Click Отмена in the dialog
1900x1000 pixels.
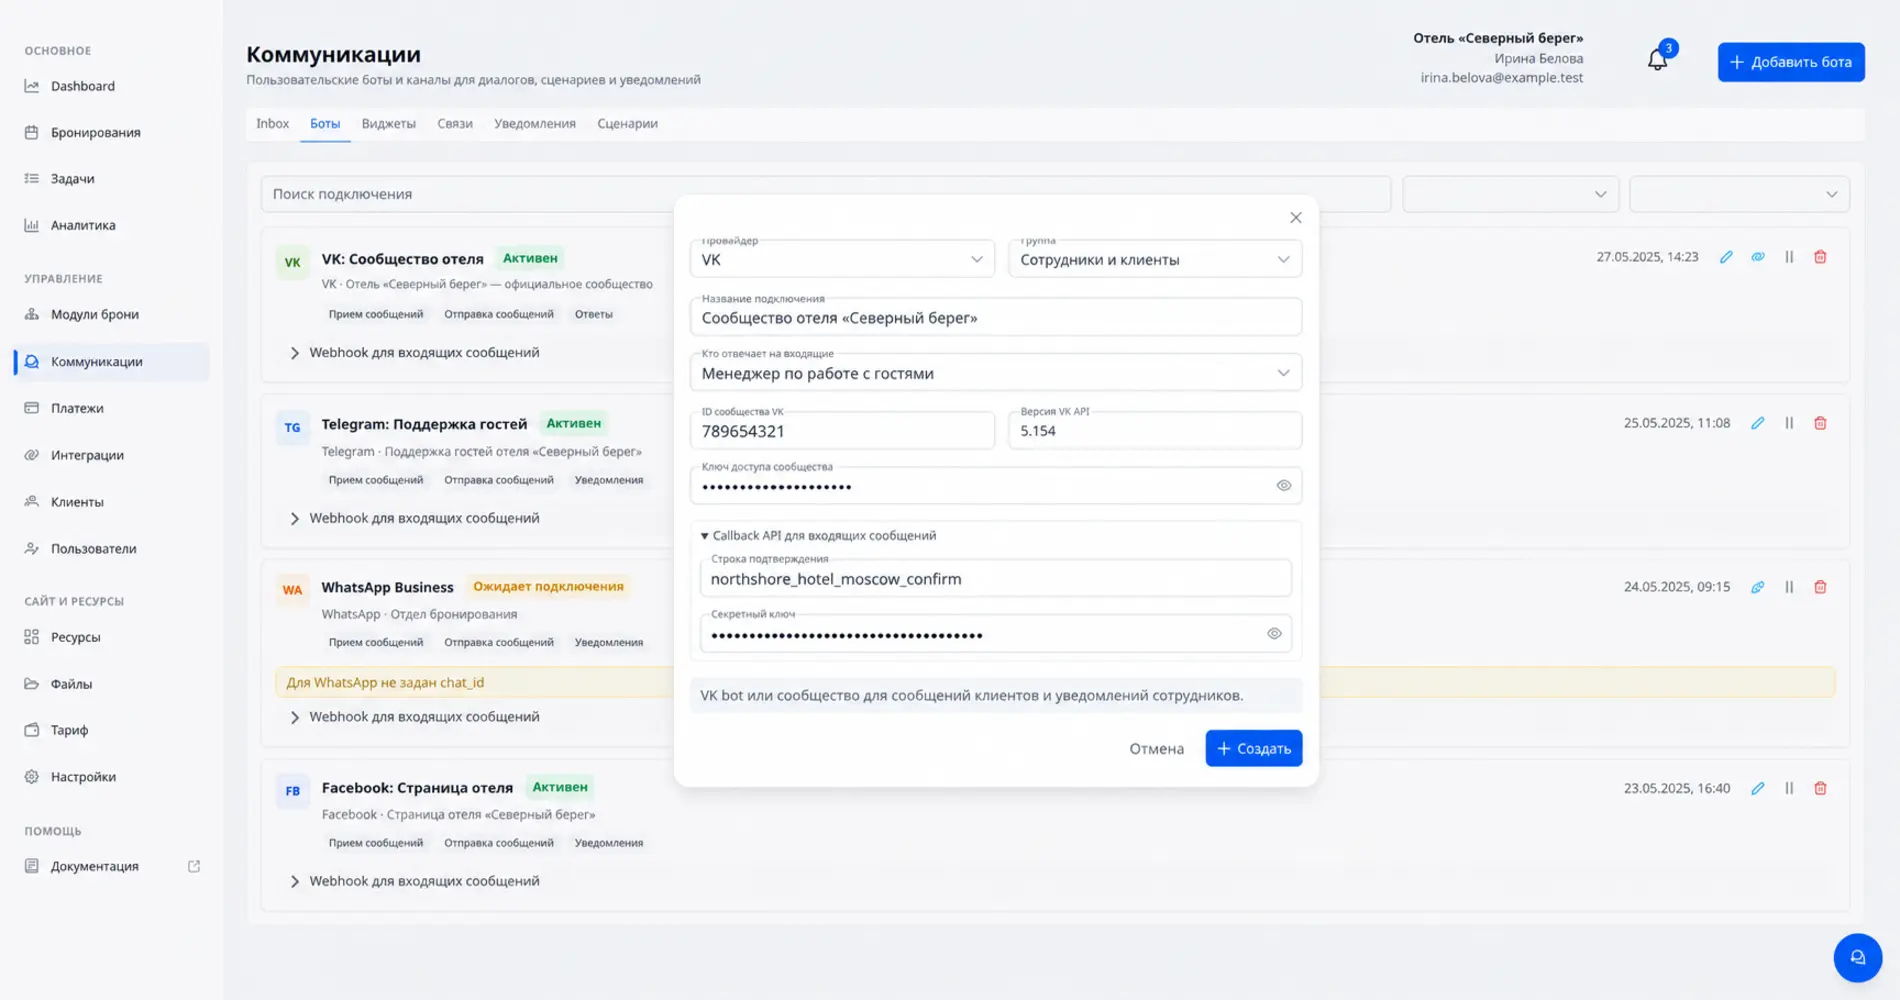(1156, 749)
